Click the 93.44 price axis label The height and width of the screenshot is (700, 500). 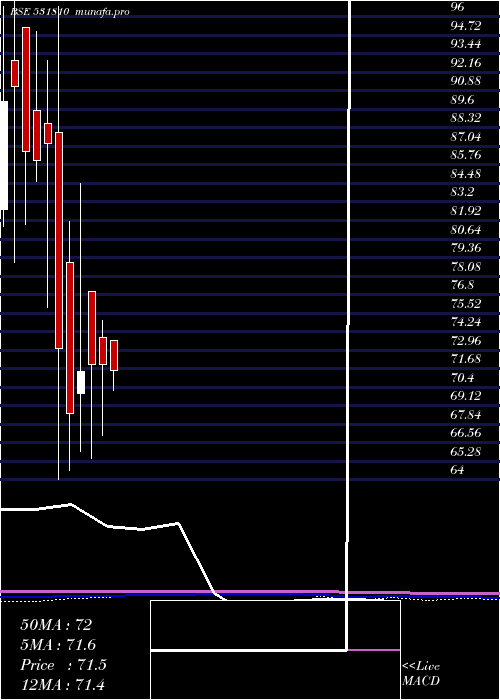point(466,44)
